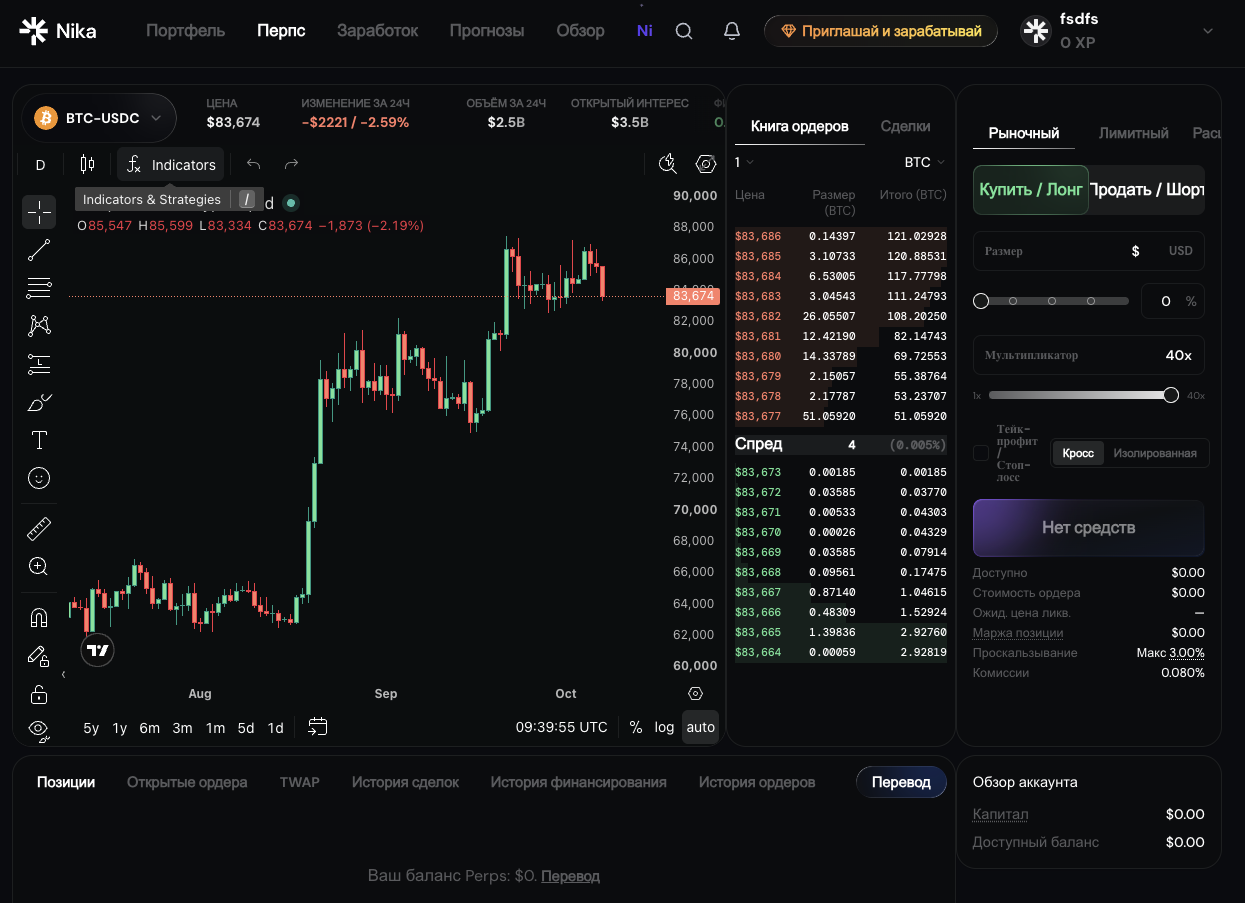Select 3m chart range
Image resolution: width=1245 pixels, height=903 pixels.
pos(182,728)
